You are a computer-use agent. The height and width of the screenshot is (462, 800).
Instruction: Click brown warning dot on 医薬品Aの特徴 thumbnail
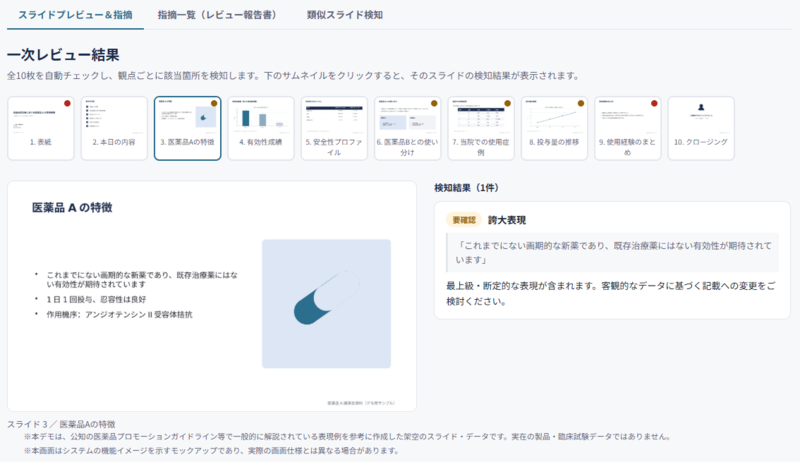(x=214, y=104)
